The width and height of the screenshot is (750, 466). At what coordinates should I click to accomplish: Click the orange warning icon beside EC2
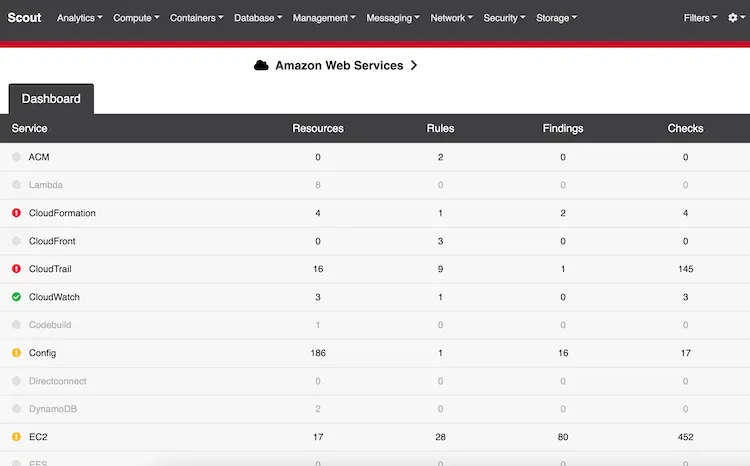click(16, 437)
